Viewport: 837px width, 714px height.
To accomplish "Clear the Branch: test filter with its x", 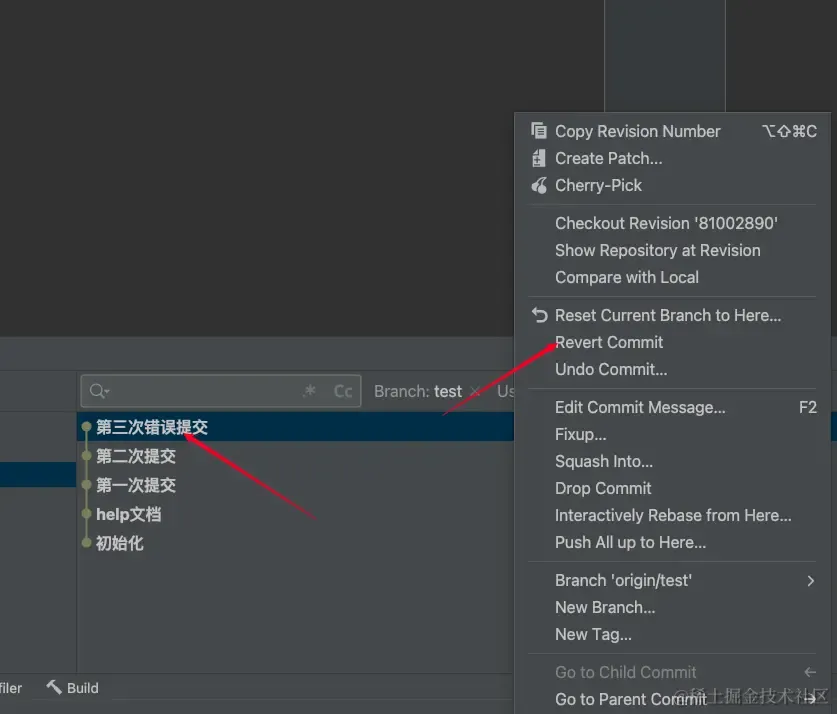I will (474, 391).
